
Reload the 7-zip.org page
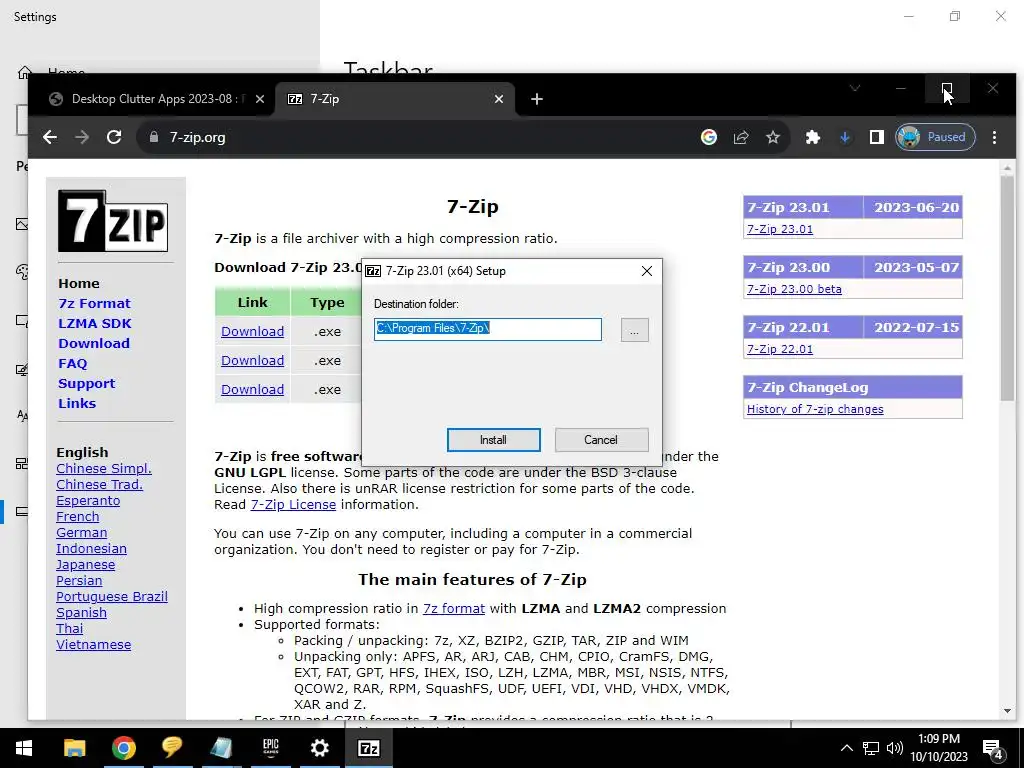pos(114,137)
